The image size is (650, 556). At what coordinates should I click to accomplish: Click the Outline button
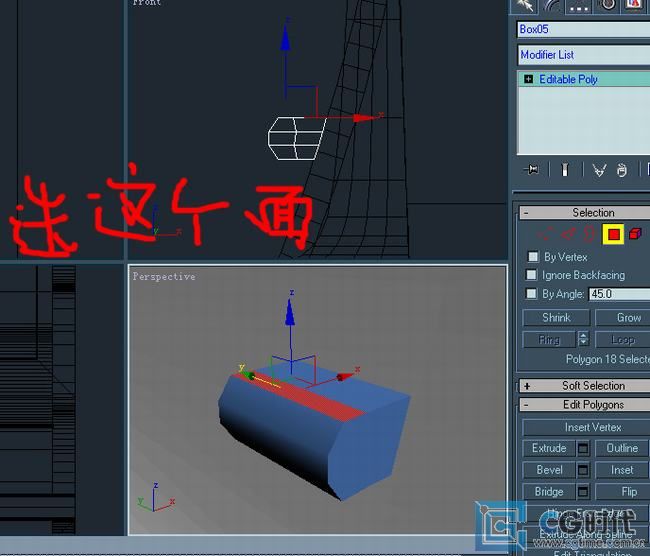click(622, 448)
